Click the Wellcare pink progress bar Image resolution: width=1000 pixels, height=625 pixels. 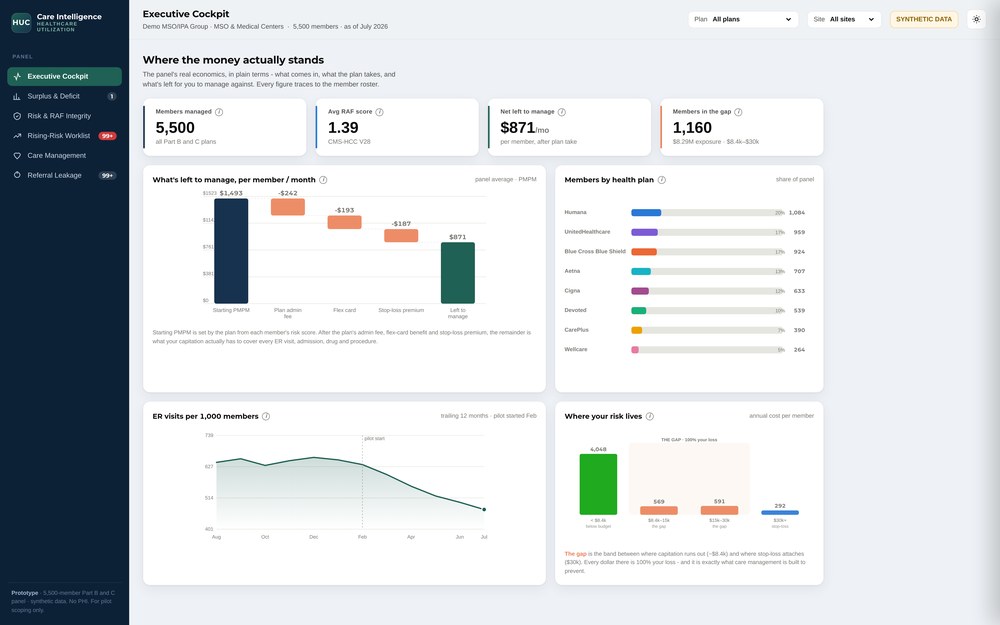pos(635,350)
